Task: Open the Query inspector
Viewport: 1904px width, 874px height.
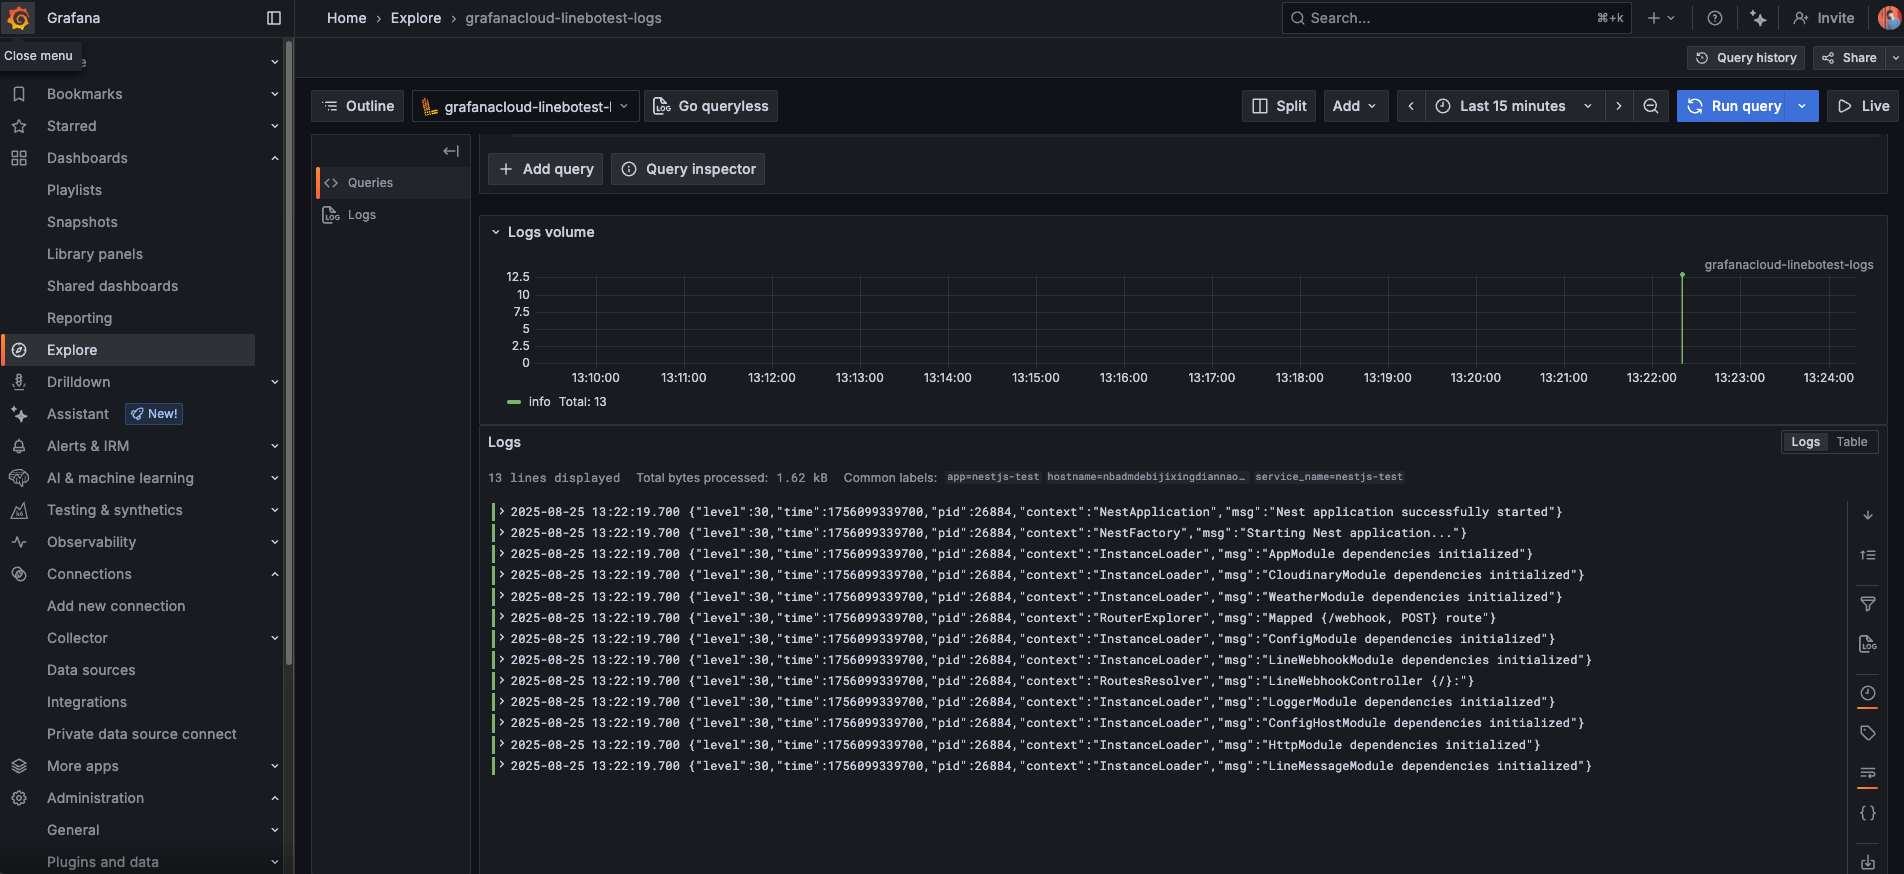Action: click(688, 169)
